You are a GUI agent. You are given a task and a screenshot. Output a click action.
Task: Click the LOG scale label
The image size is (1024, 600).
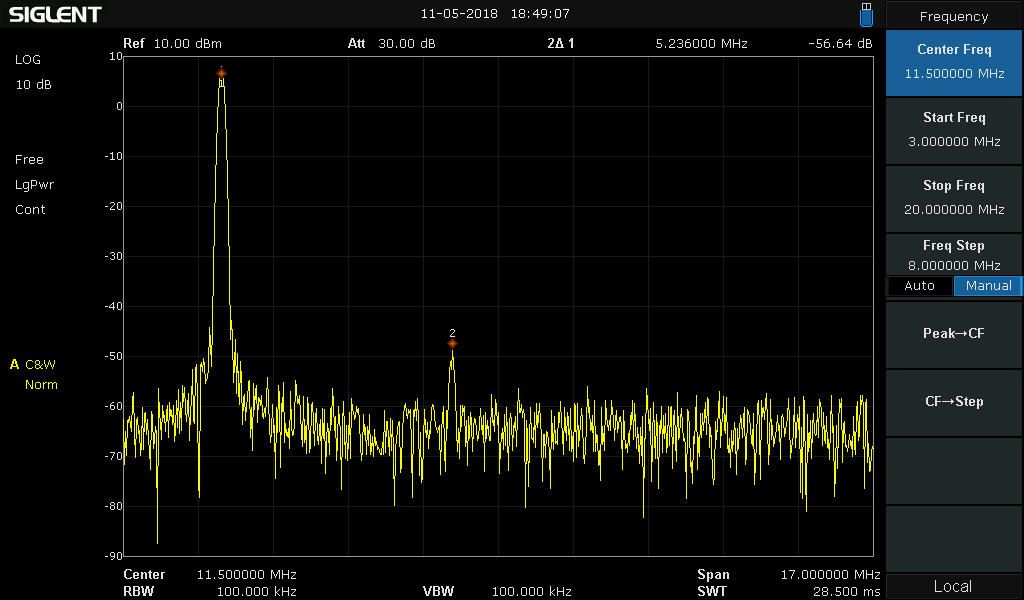tap(28, 59)
